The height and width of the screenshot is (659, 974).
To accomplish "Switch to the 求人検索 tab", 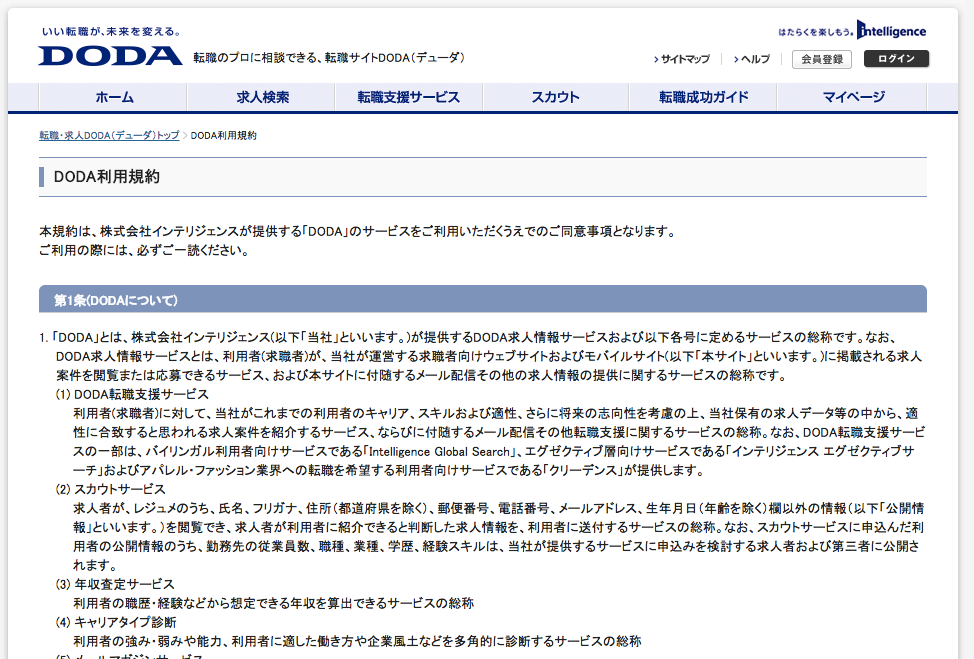I will point(262,97).
